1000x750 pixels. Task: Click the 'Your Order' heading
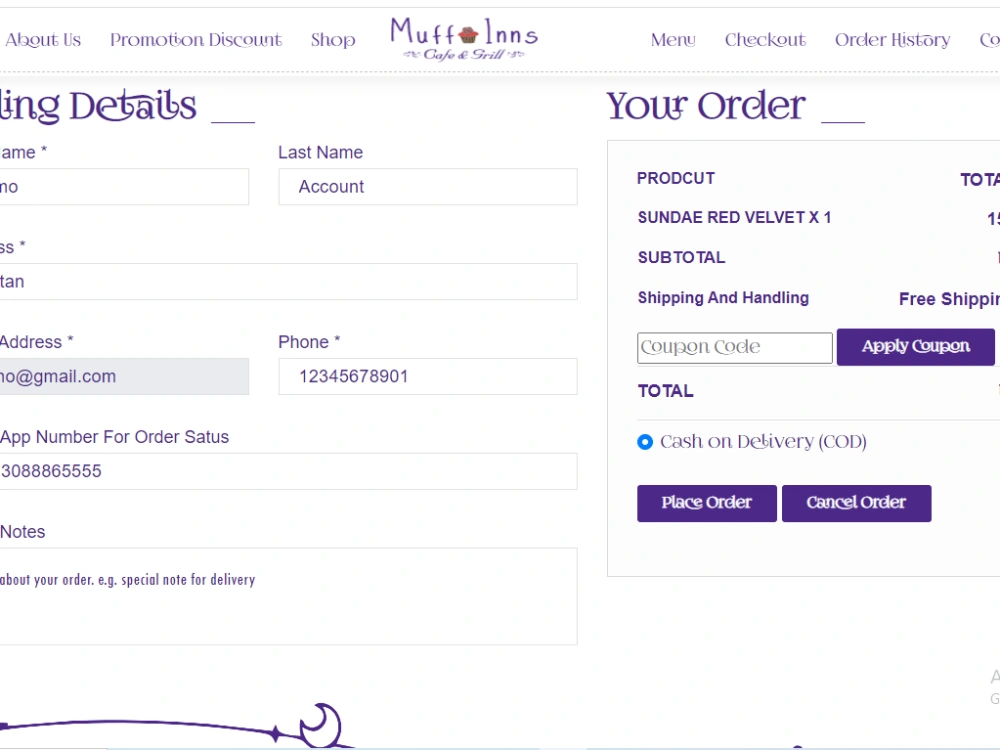(x=706, y=106)
